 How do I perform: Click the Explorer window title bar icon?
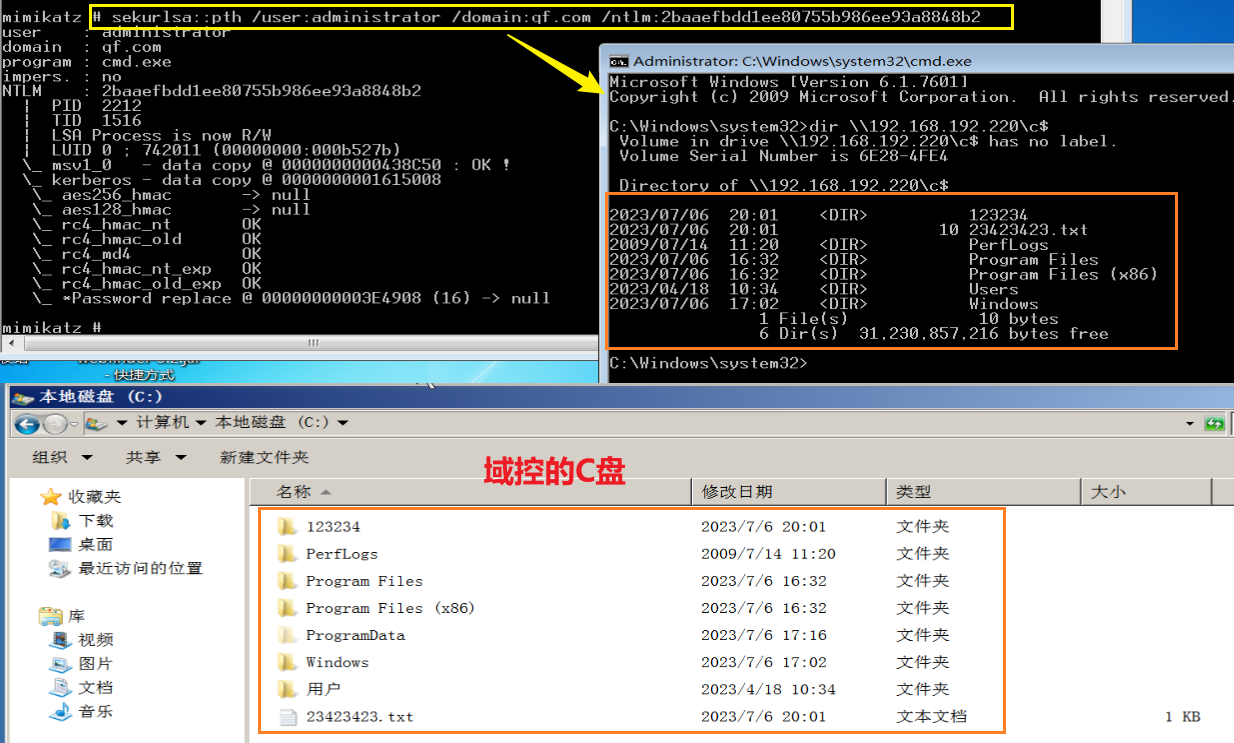click(x=23, y=396)
